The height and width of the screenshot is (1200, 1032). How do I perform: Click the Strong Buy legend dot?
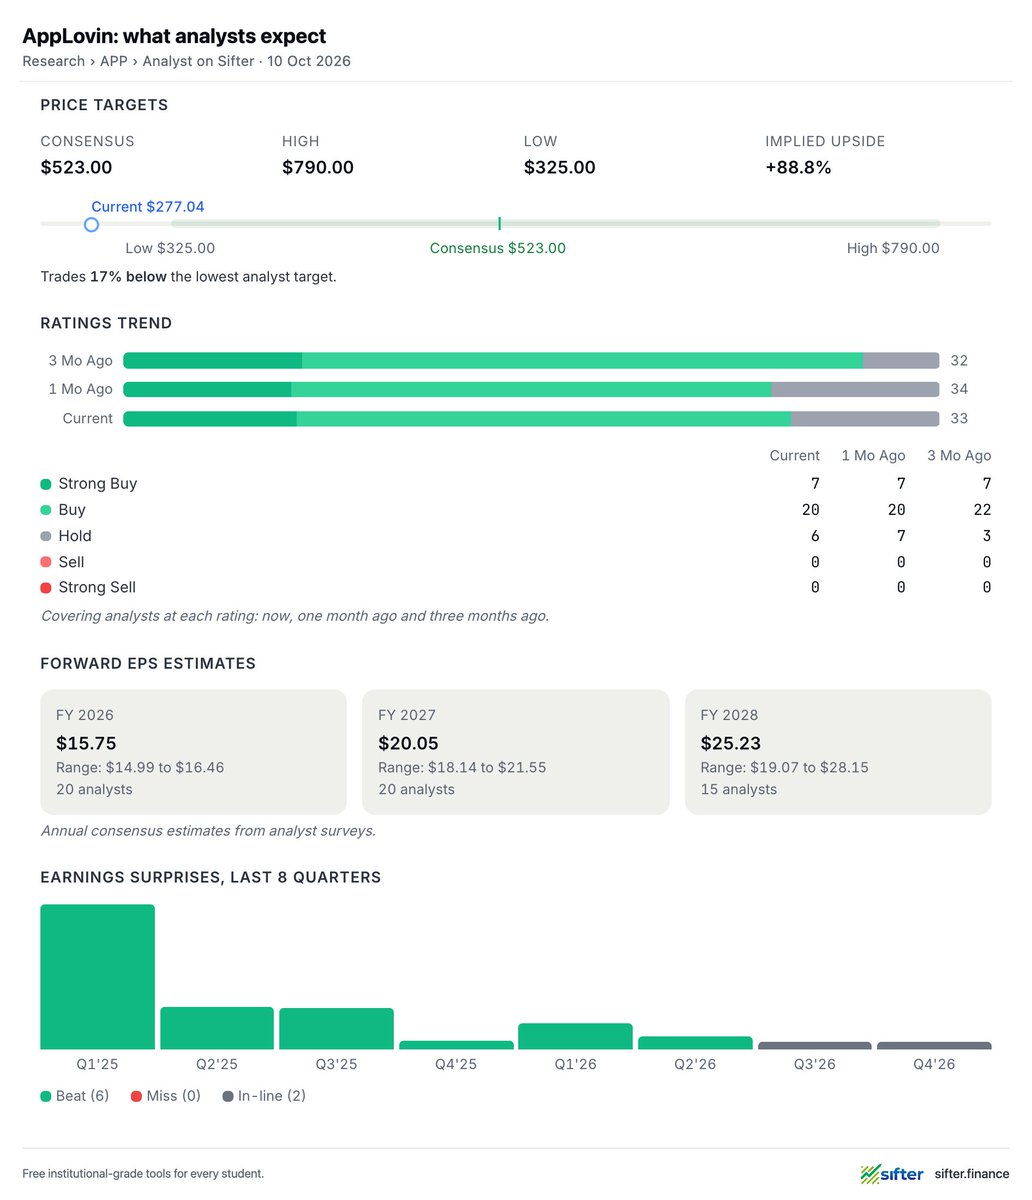tap(46, 484)
